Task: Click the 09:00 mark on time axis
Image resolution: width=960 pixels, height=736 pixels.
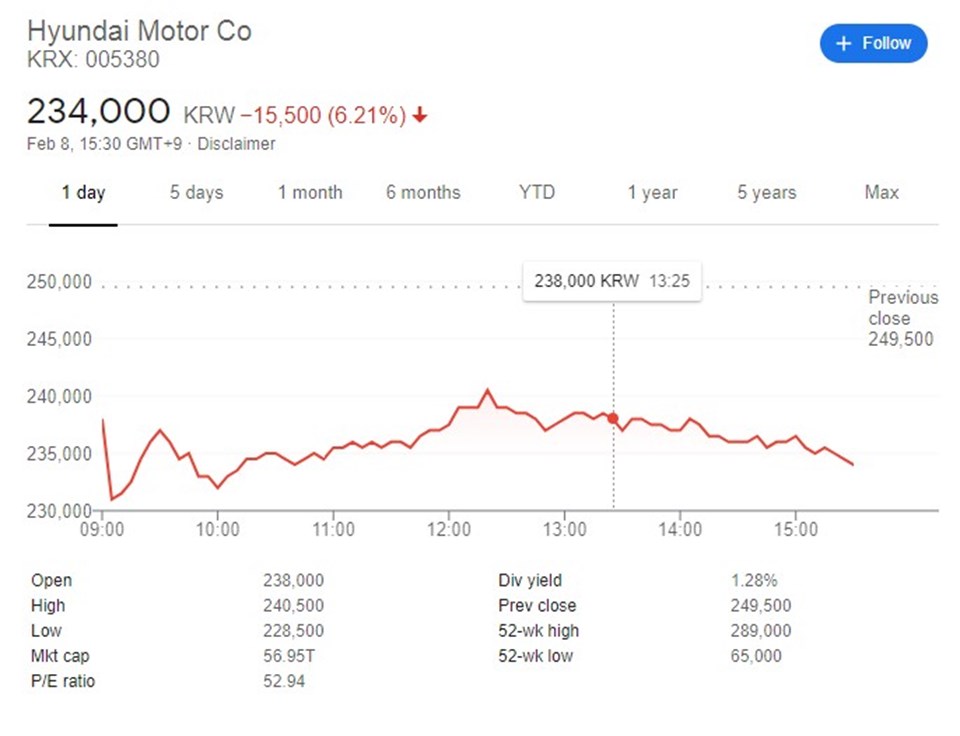Action: [x=102, y=527]
